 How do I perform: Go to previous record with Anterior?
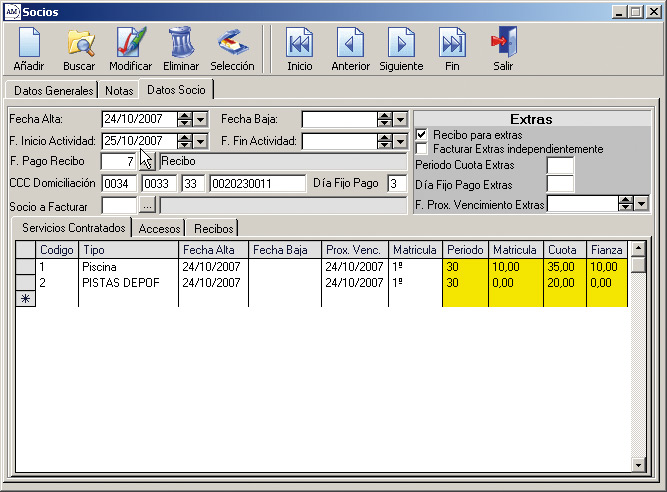pos(350,43)
